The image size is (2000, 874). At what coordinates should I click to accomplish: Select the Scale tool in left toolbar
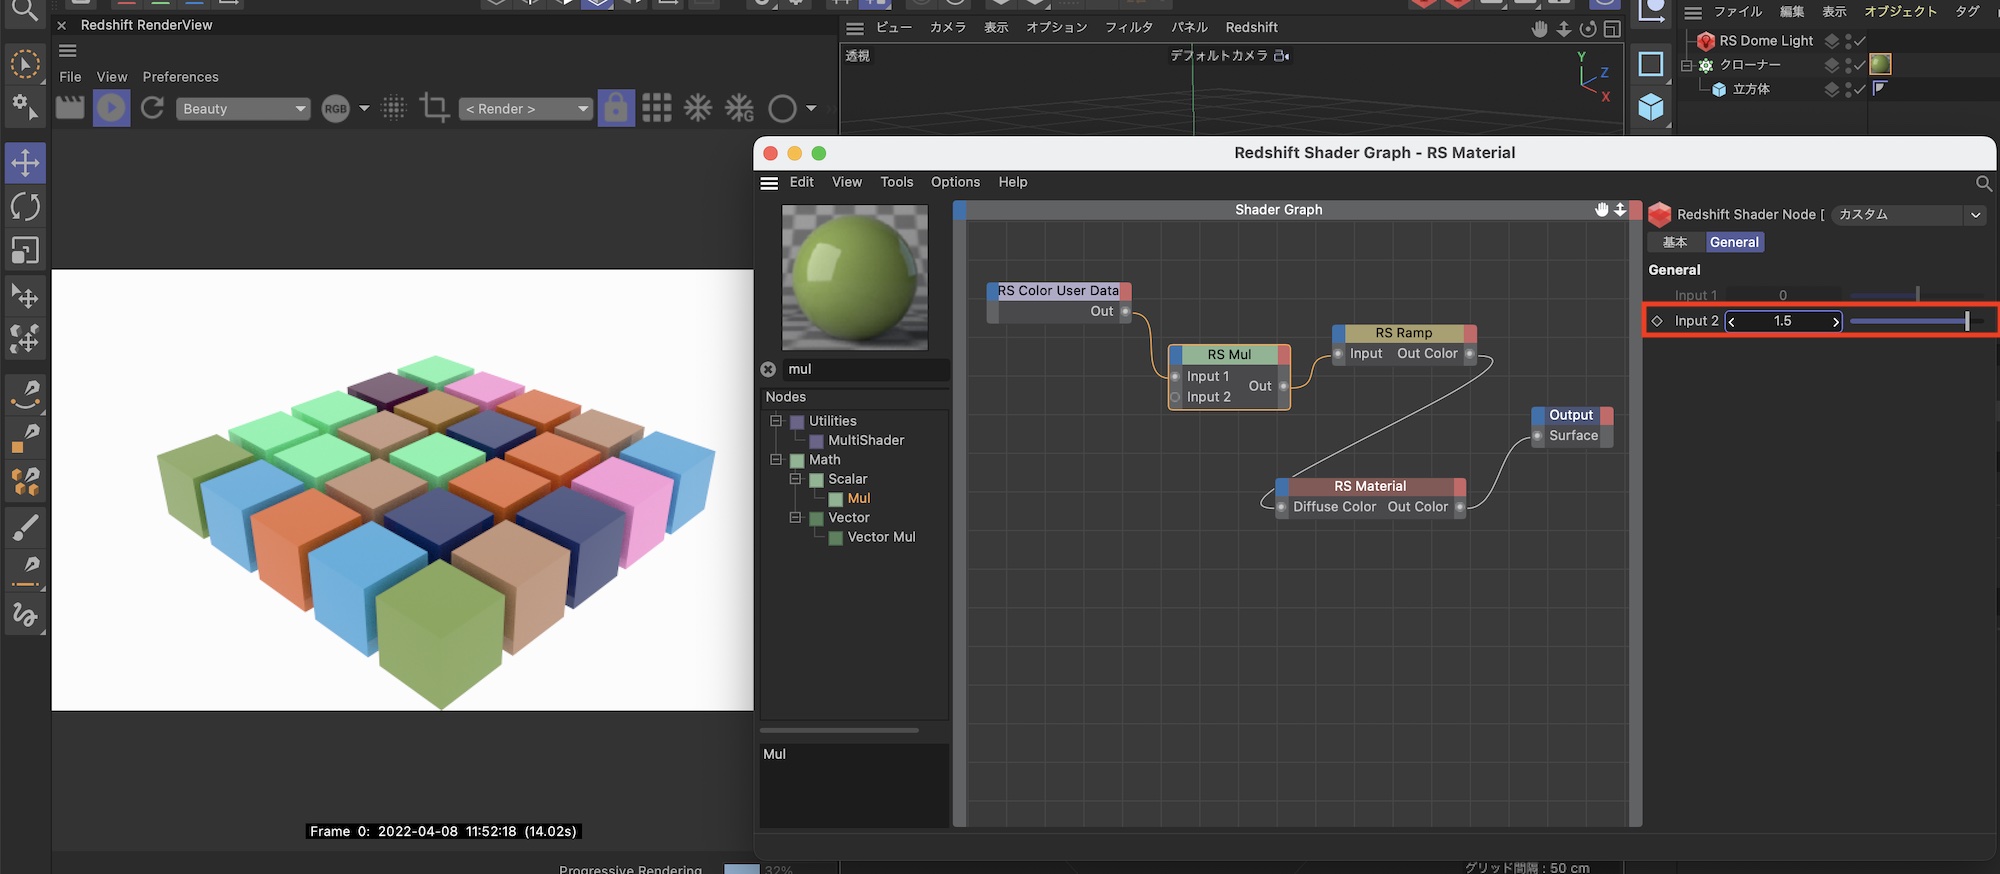coord(25,250)
